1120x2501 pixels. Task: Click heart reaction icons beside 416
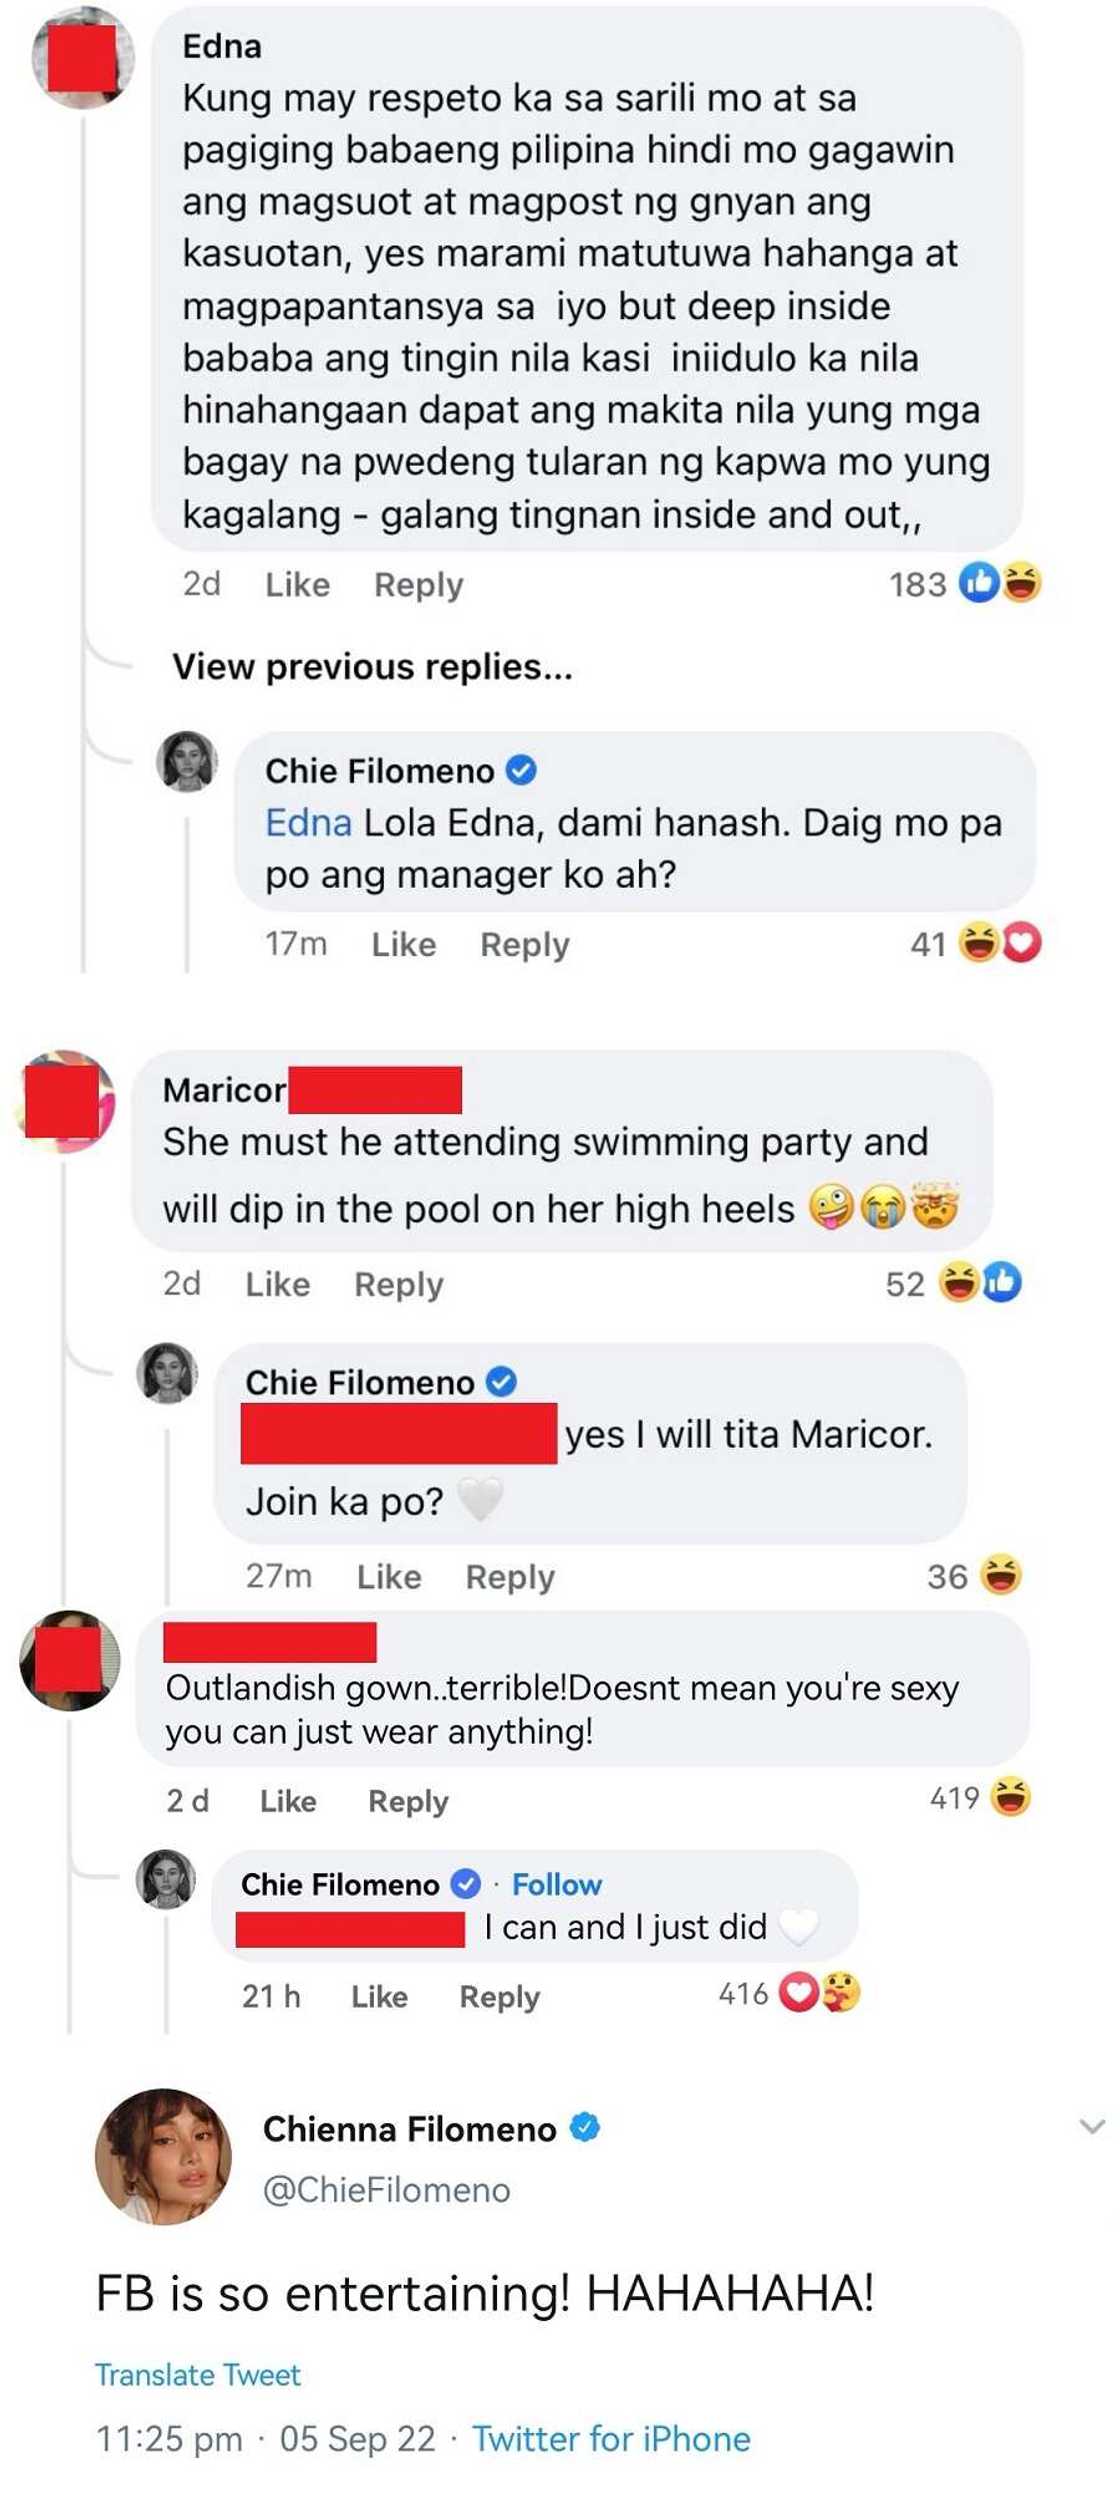point(819,1994)
